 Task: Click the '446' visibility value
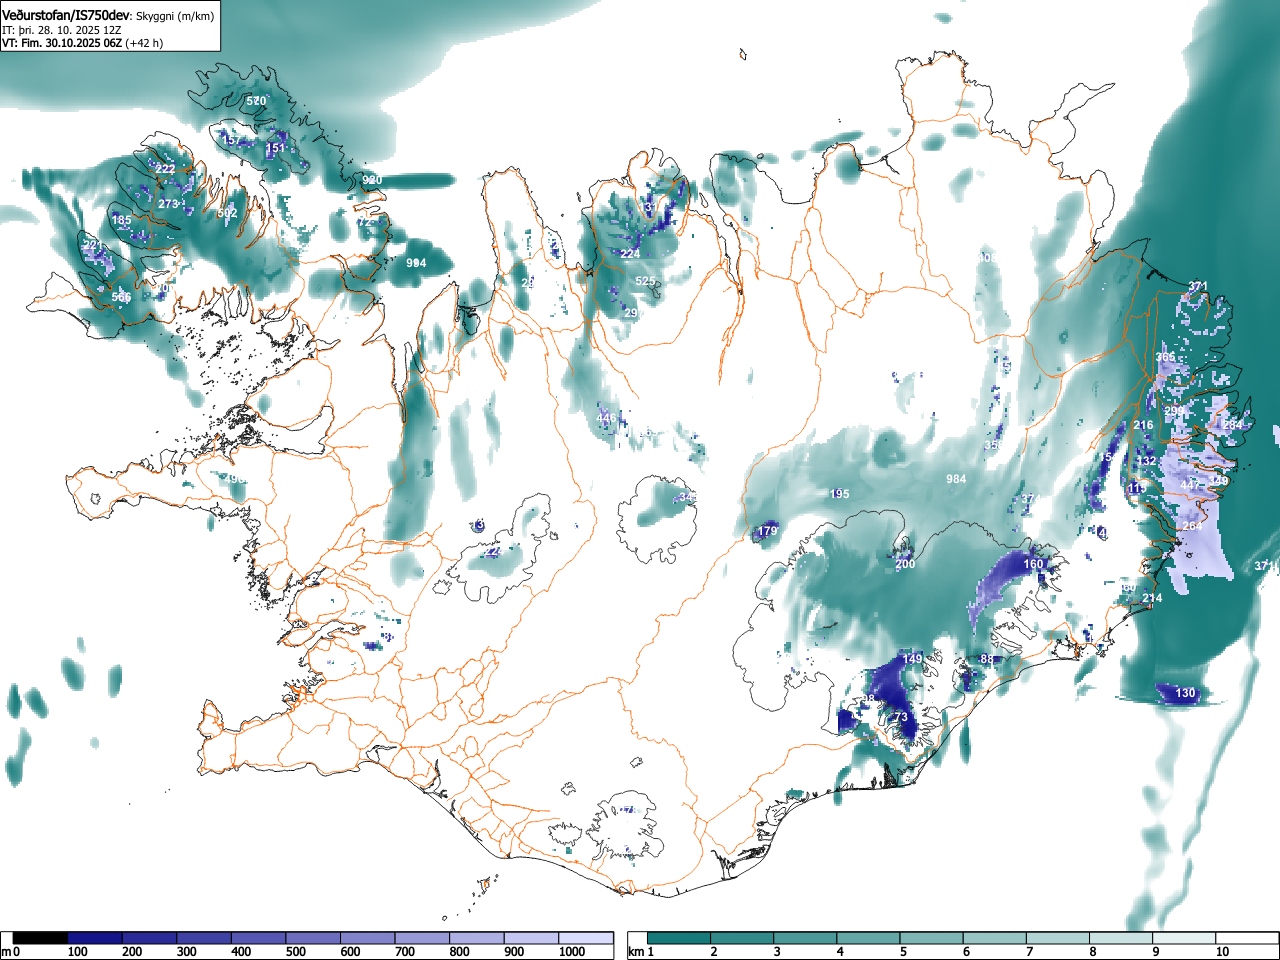tap(606, 418)
